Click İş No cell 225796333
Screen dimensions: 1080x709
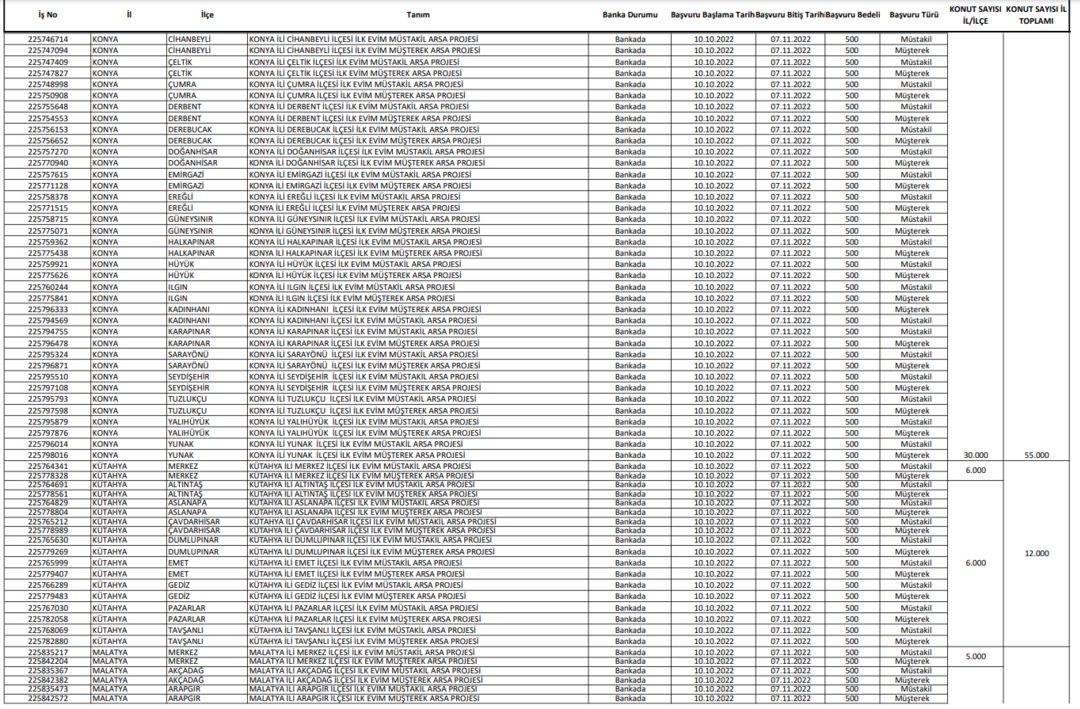coord(48,309)
